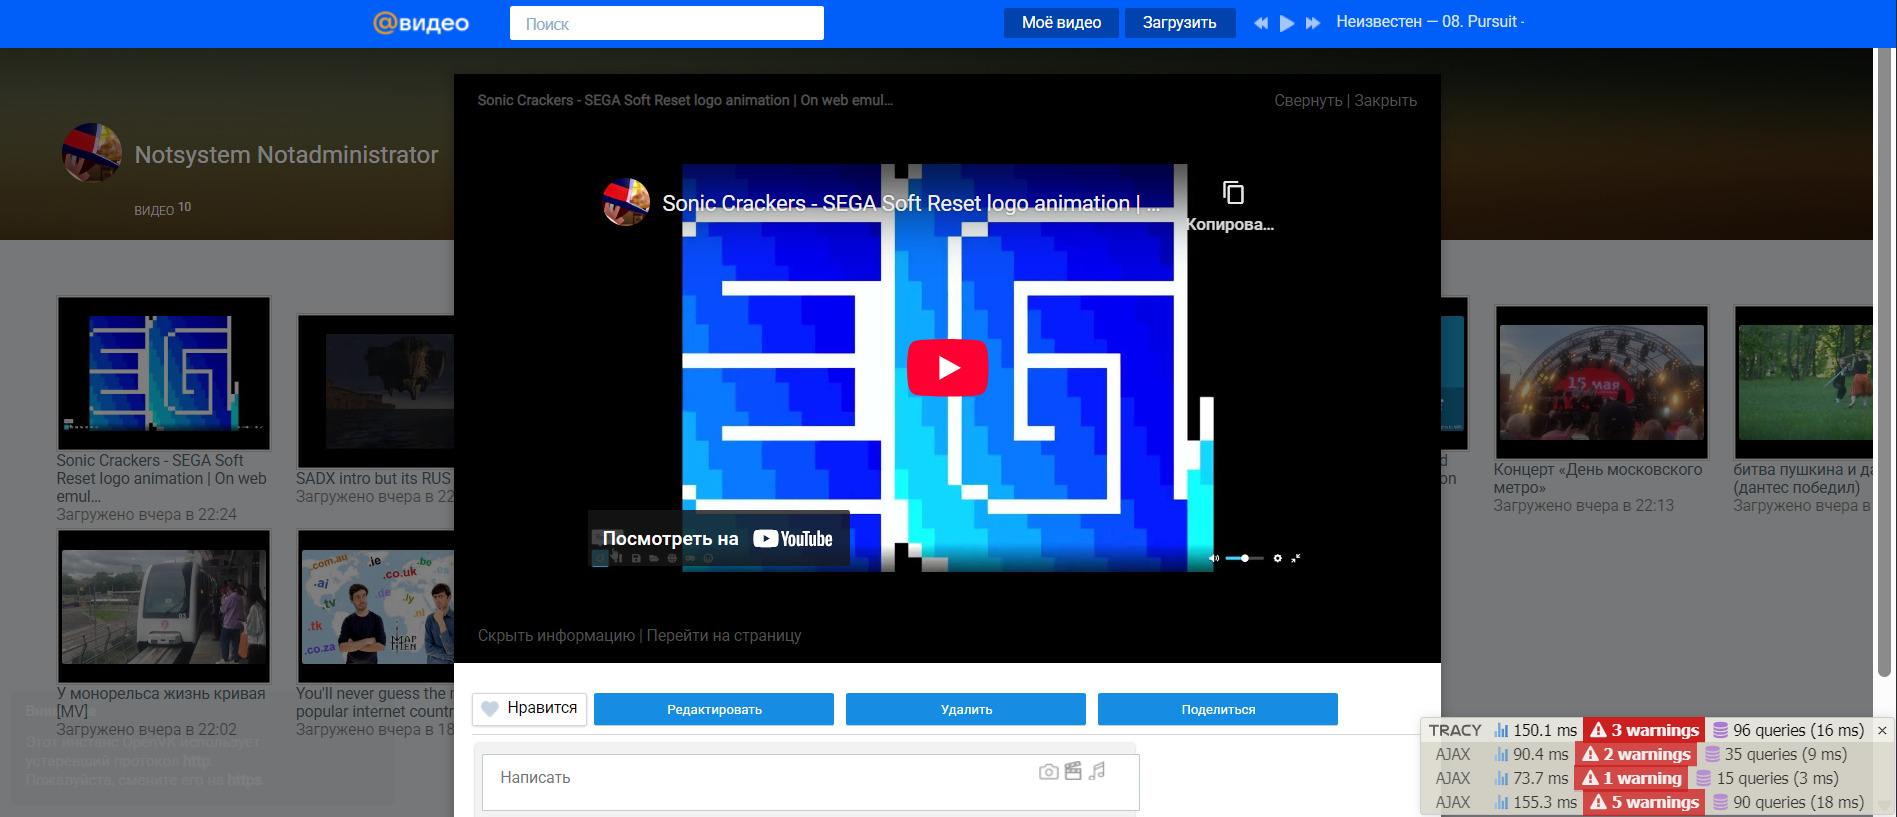
Task: Click 'Закрыть' to close the video popup
Action: (x=1385, y=100)
